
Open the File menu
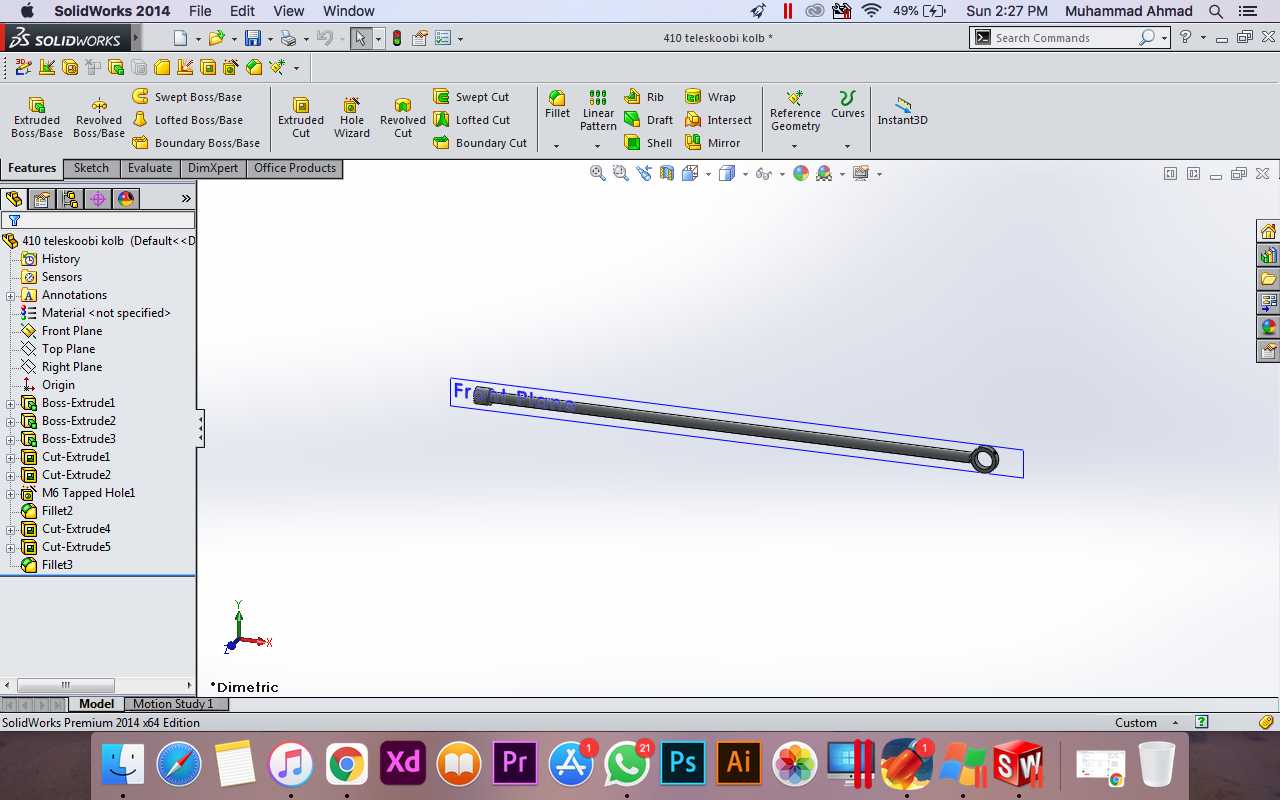pos(200,11)
